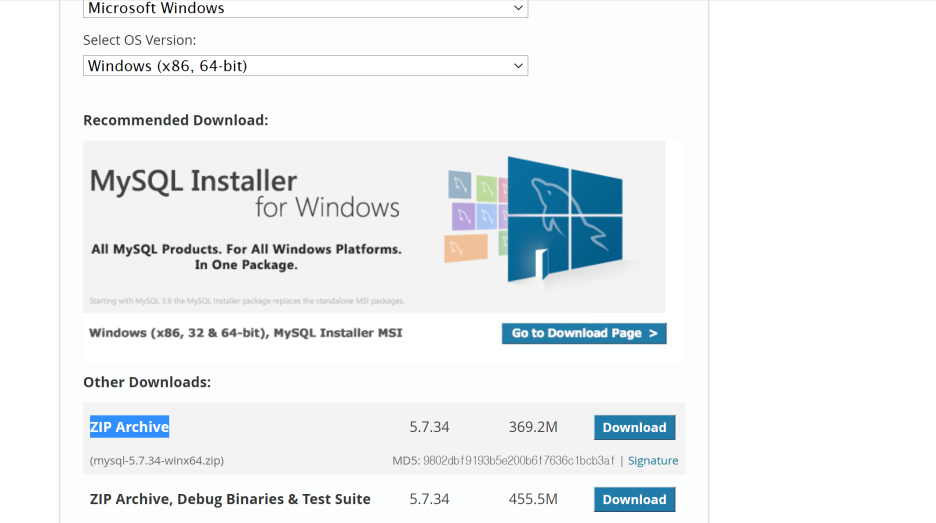The image size is (936, 523).
Task: Open the Windows (x86, 64-bit) OS version dropdown
Action: point(305,66)
